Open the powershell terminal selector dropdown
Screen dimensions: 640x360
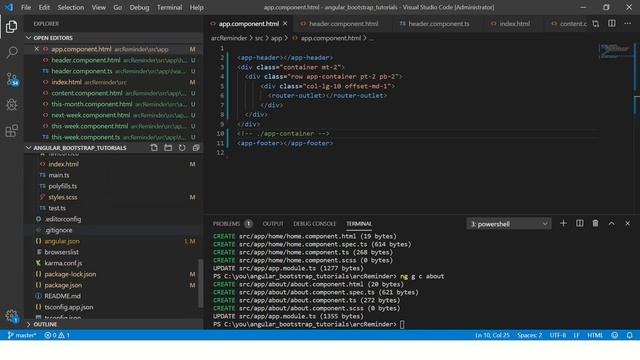click(x=509, y=224)
